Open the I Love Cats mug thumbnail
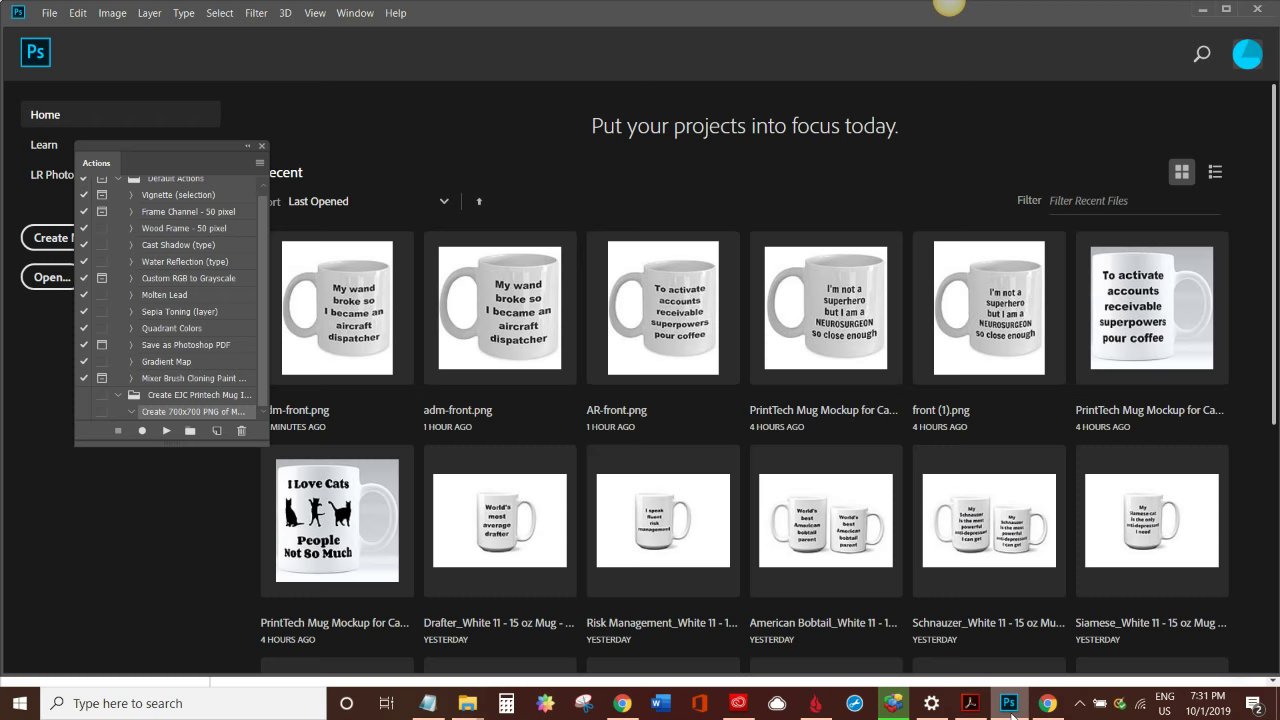The image size is (1280, 720). click(337, 520)
